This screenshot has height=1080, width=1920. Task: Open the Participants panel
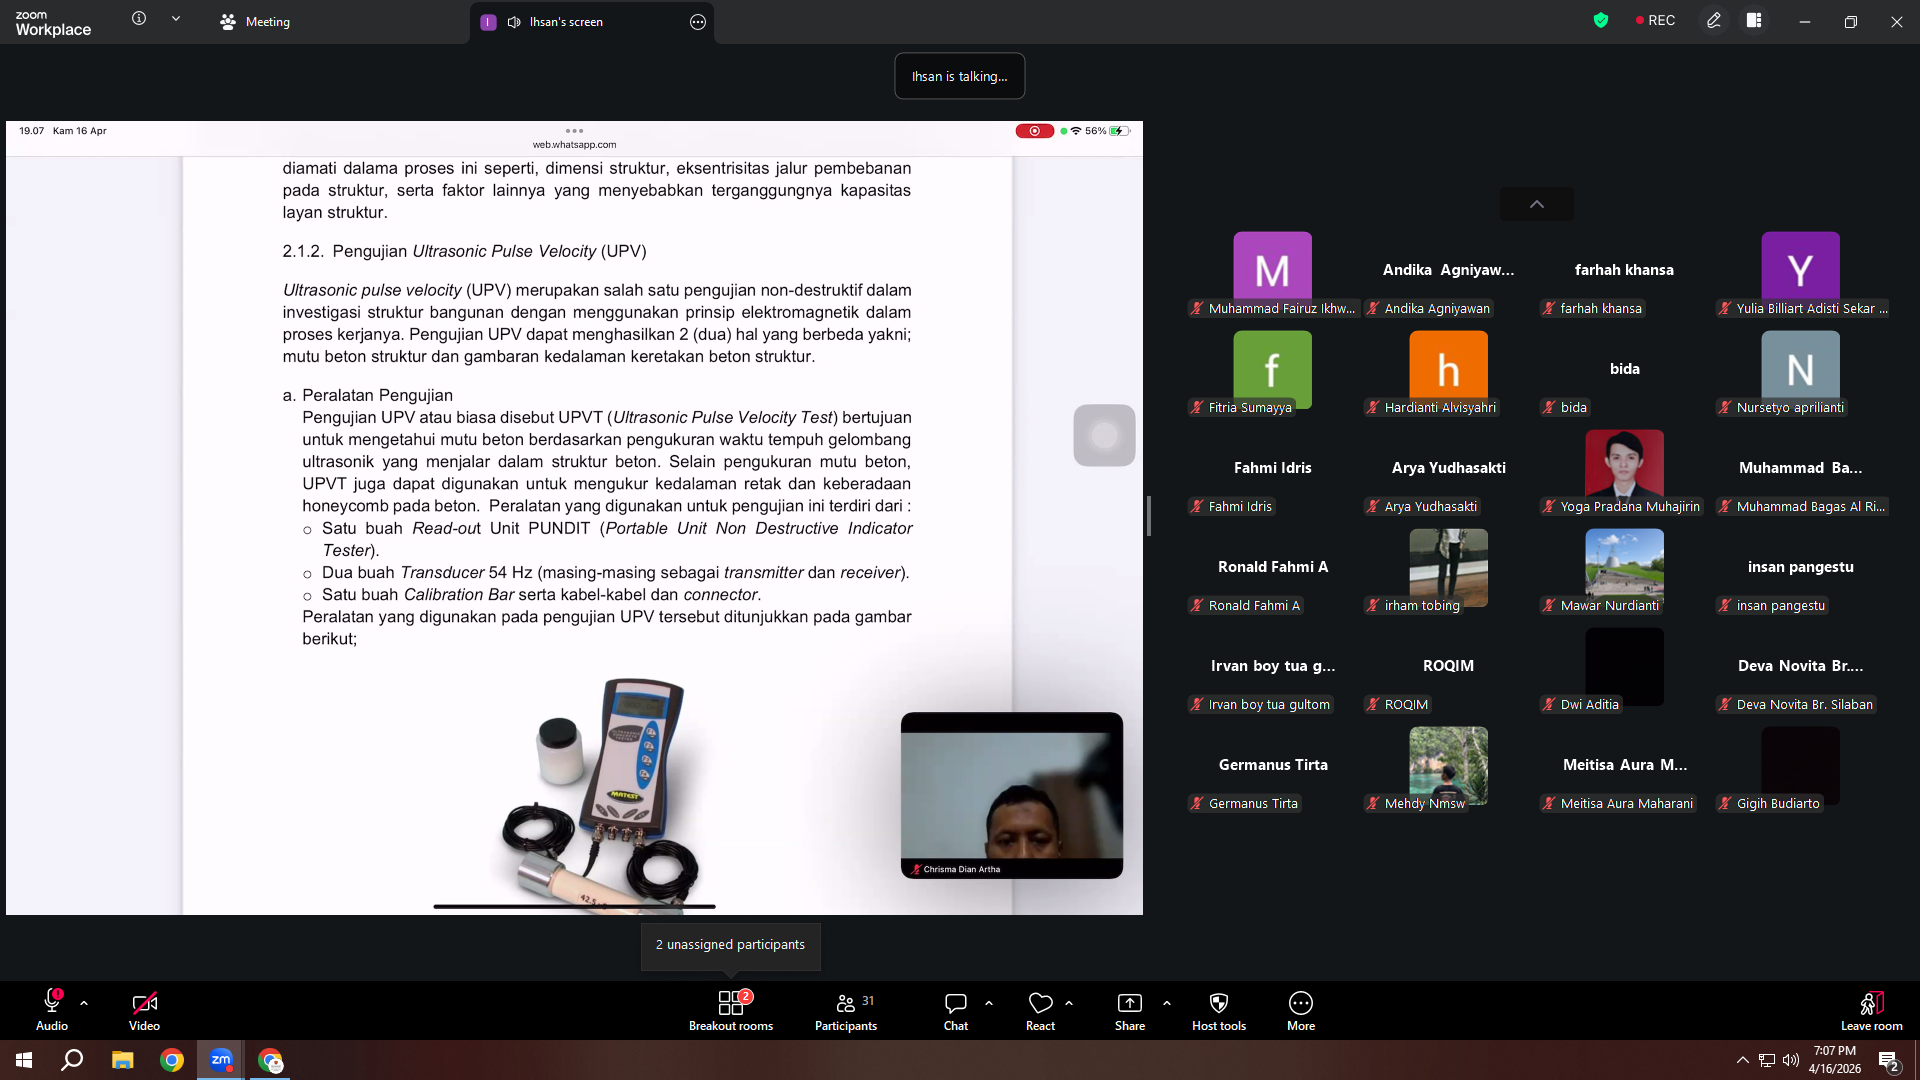click(x=846, y=1010)
